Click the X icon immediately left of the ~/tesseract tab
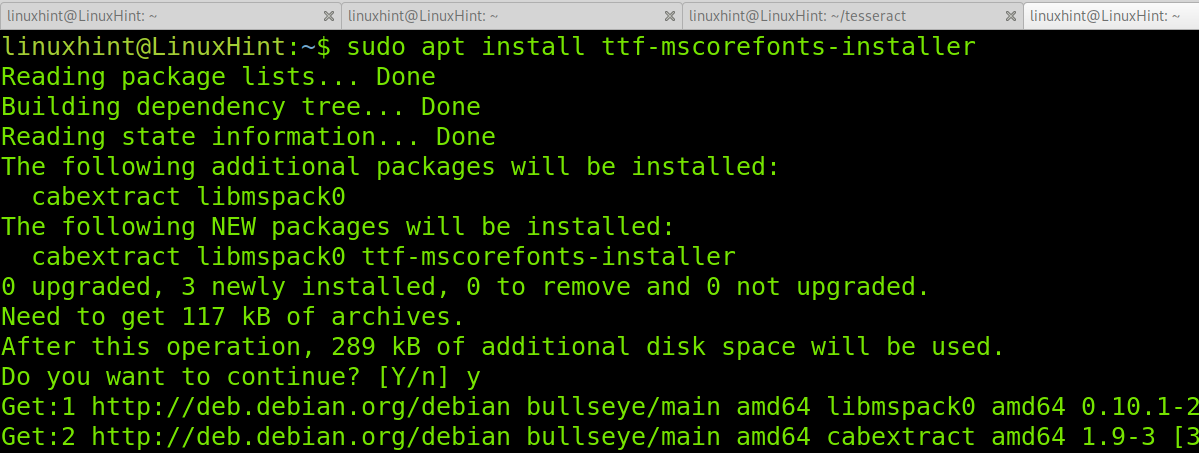Image resolution: width=1199 pixels, height=453 pixels. click(x=670, y=15)
